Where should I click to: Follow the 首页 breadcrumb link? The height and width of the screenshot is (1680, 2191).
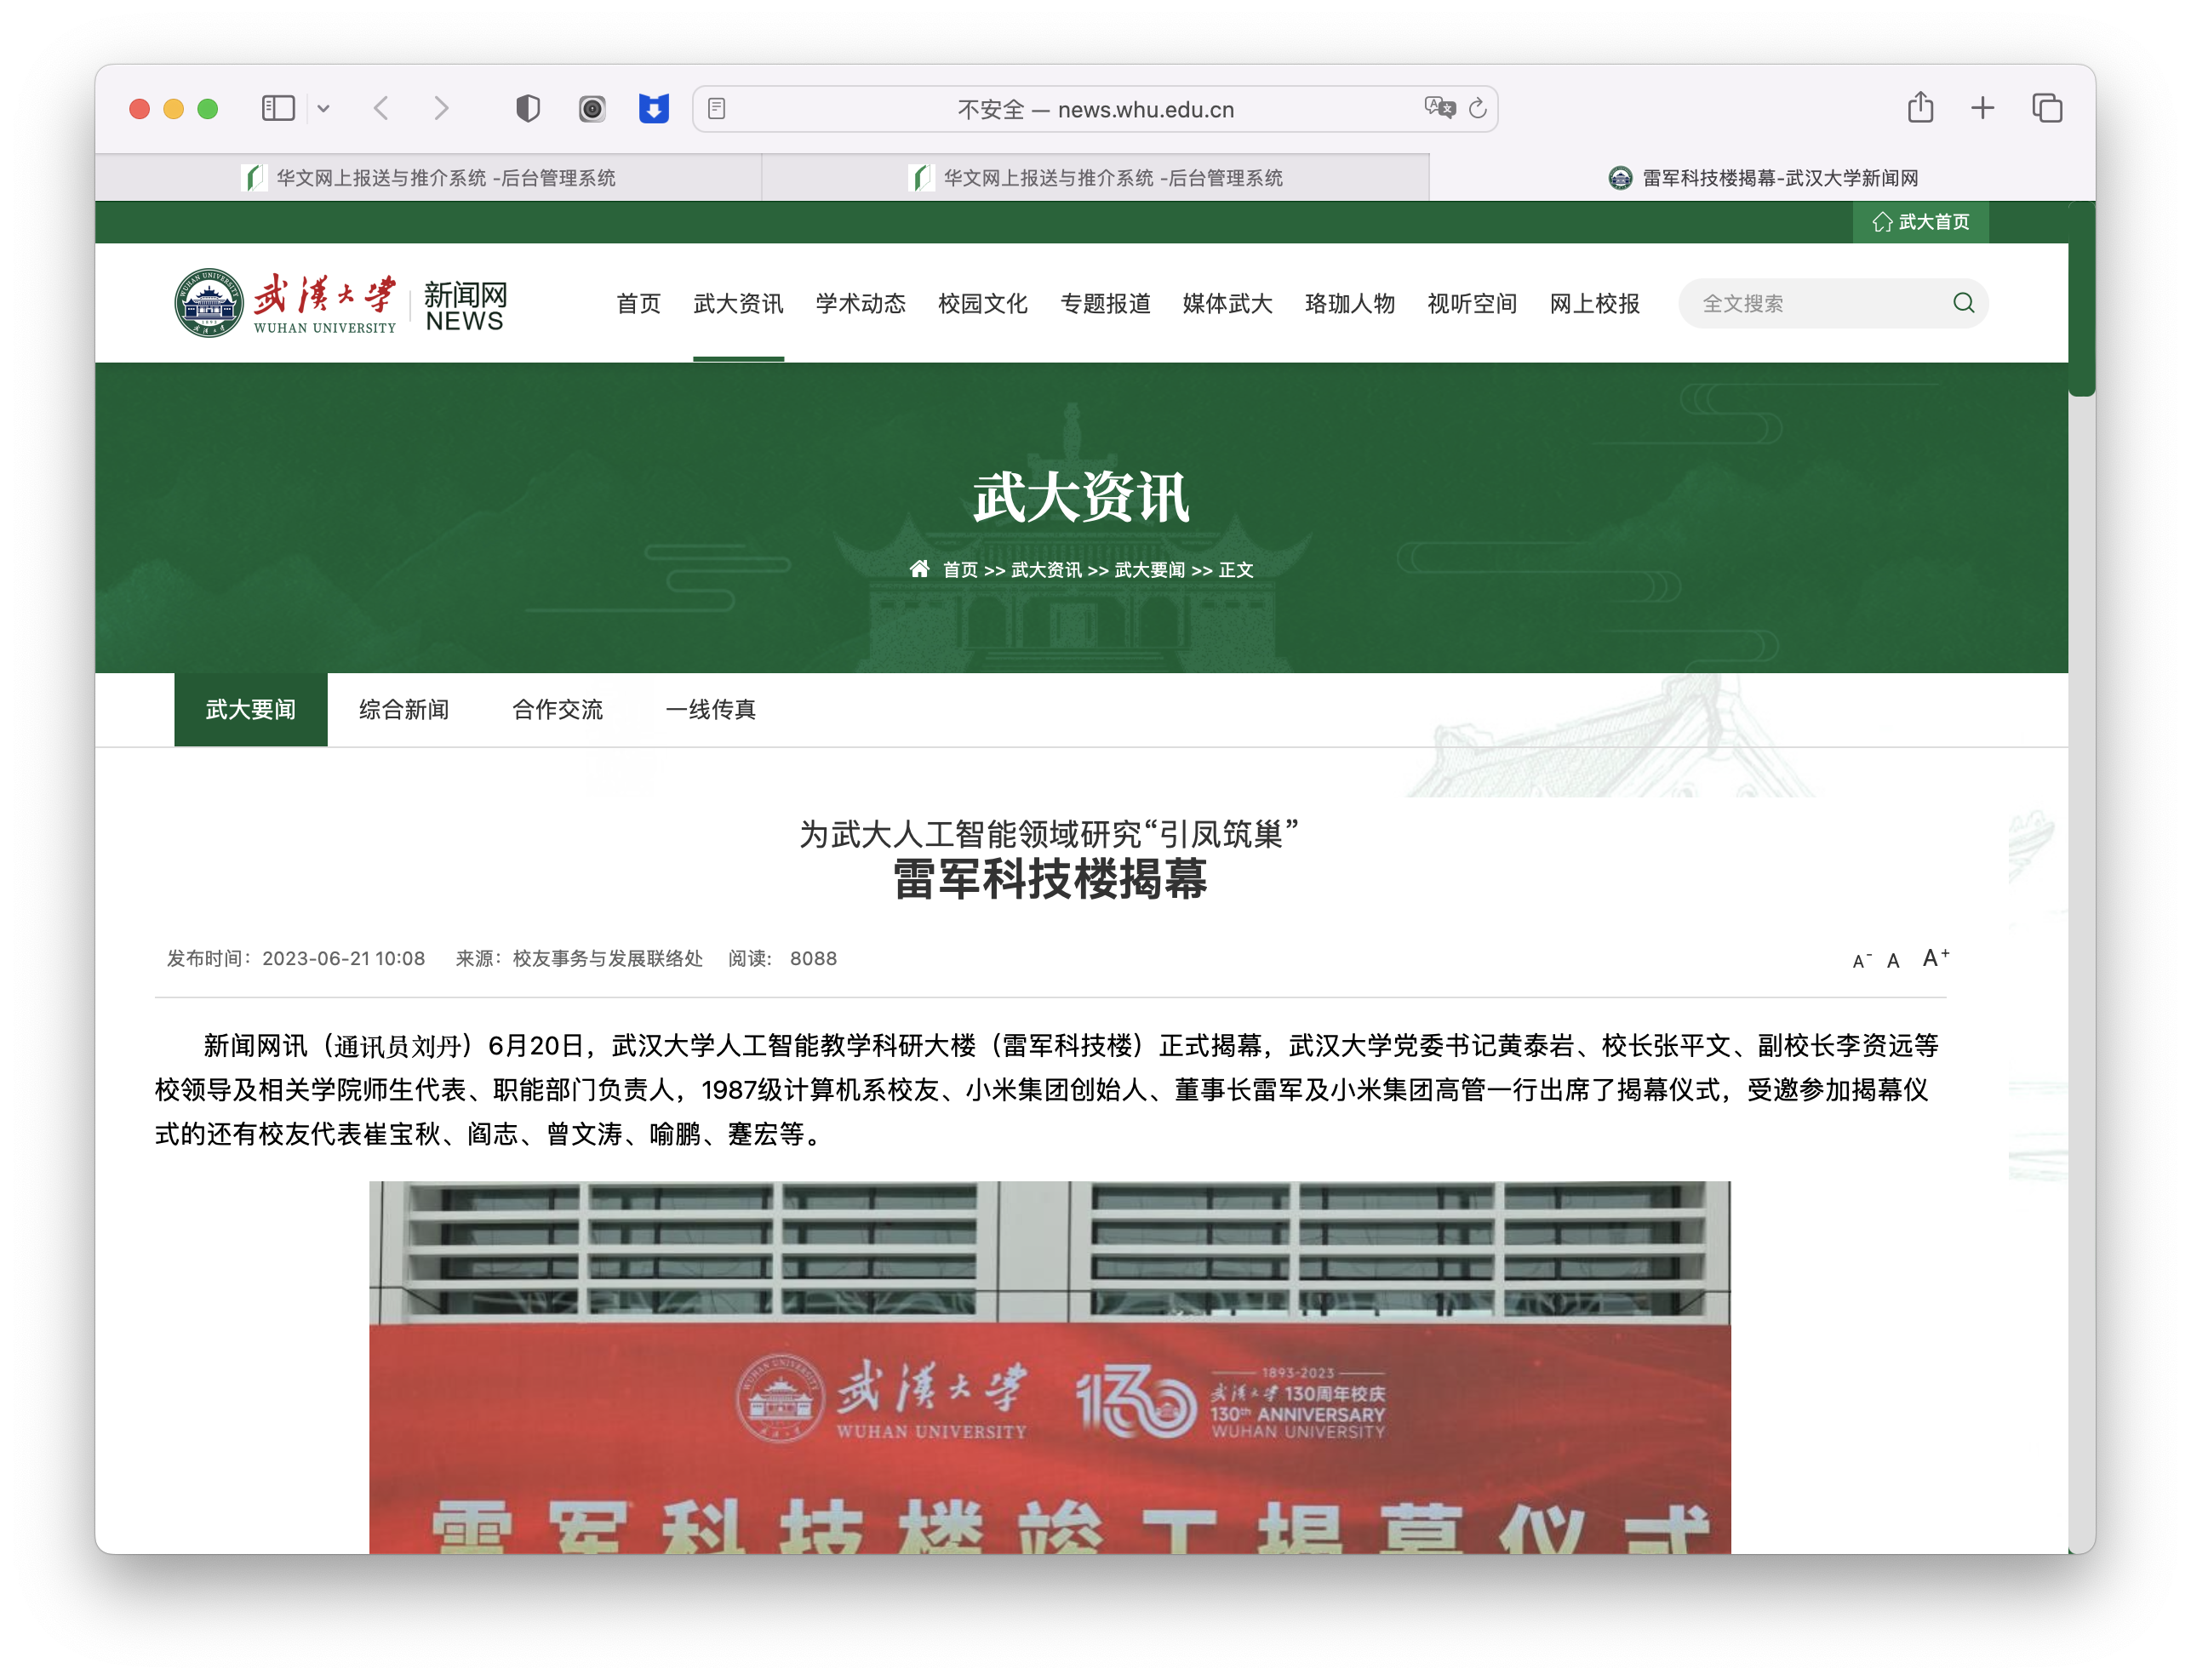point(960,570)
